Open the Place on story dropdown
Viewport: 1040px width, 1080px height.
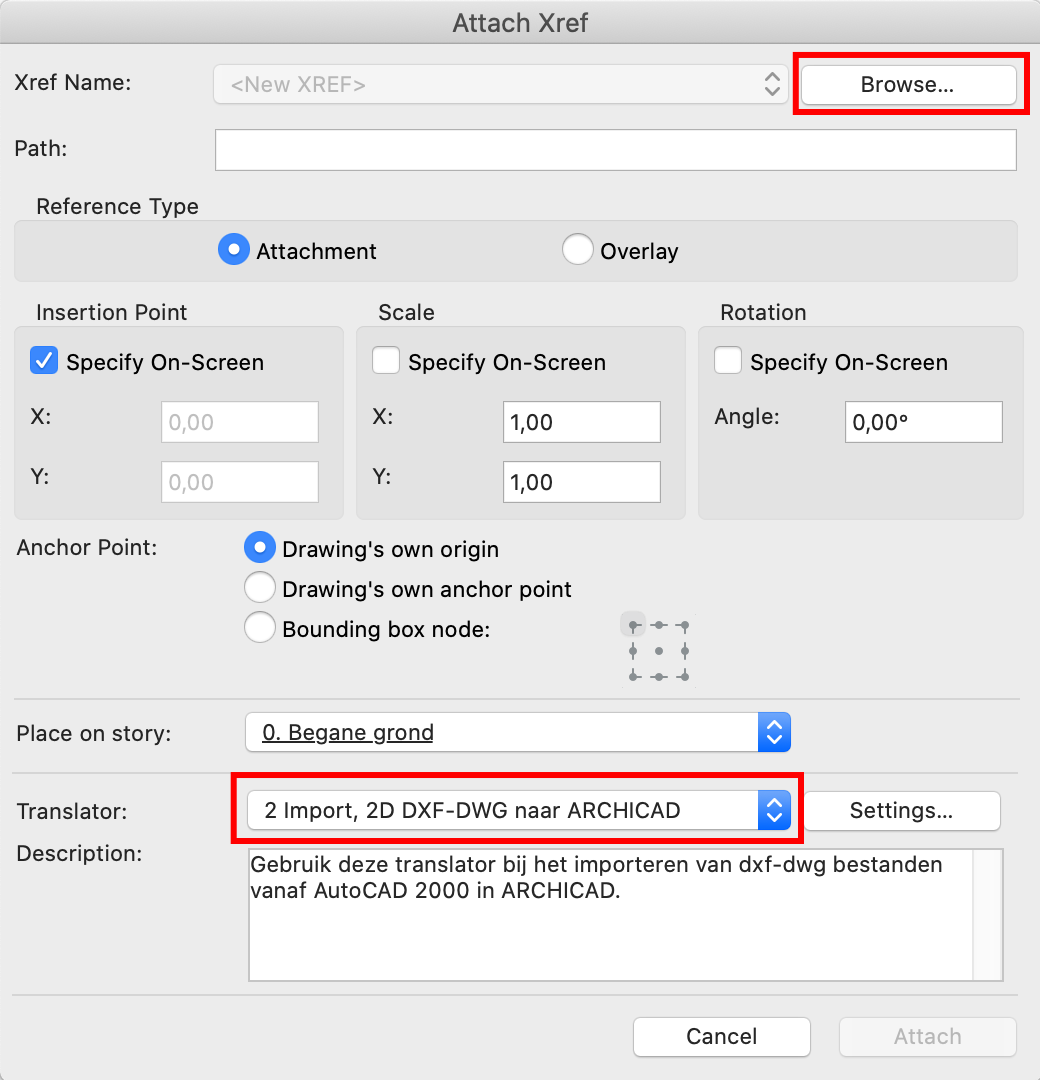(518, 732)
